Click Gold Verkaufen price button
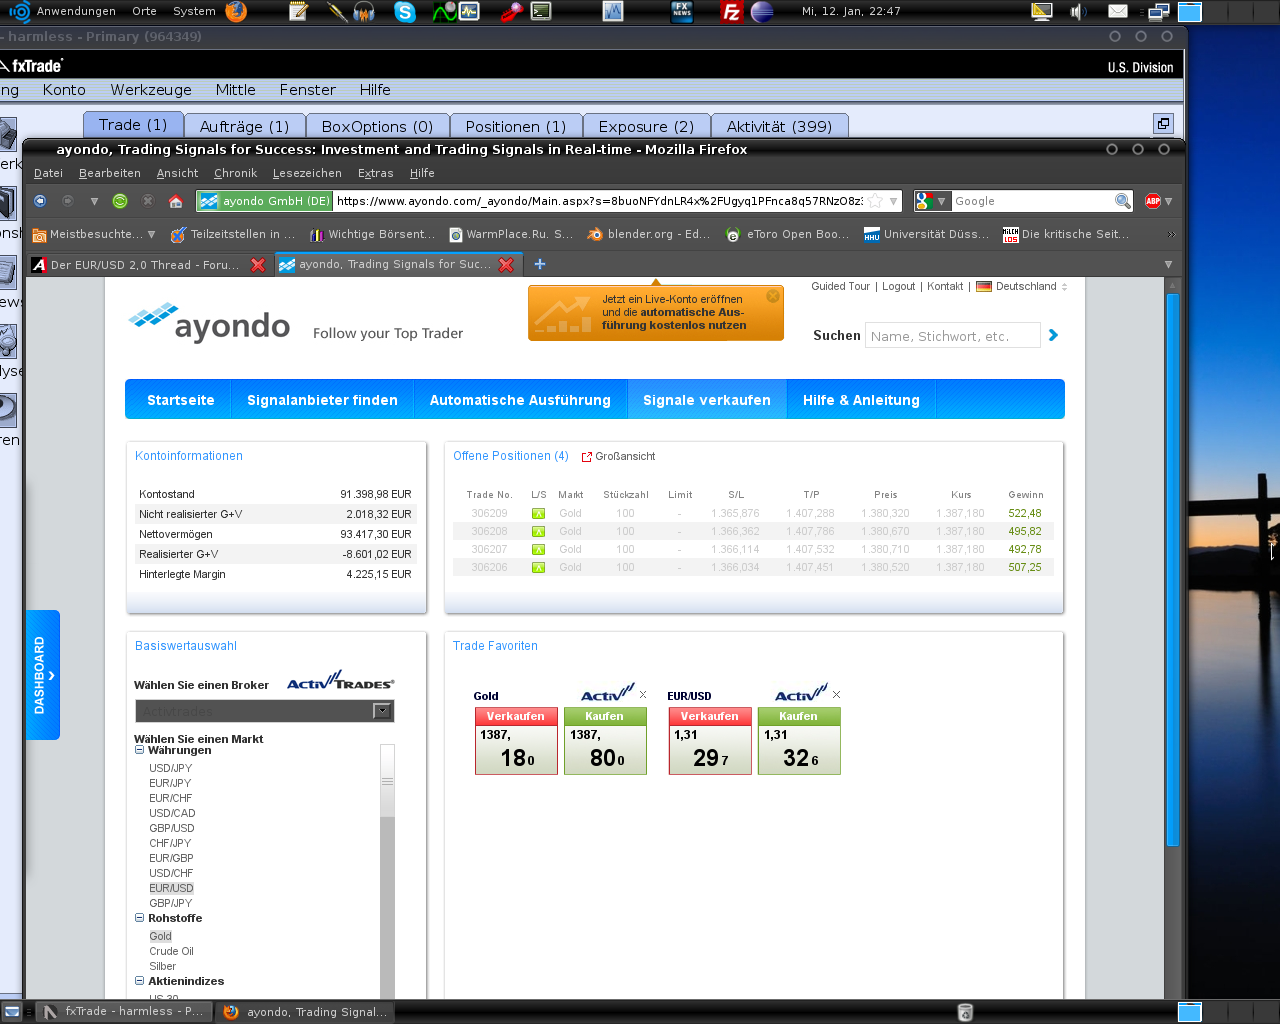The width and height of the screenshot is (1280, 1024). (x=516, y=741)
